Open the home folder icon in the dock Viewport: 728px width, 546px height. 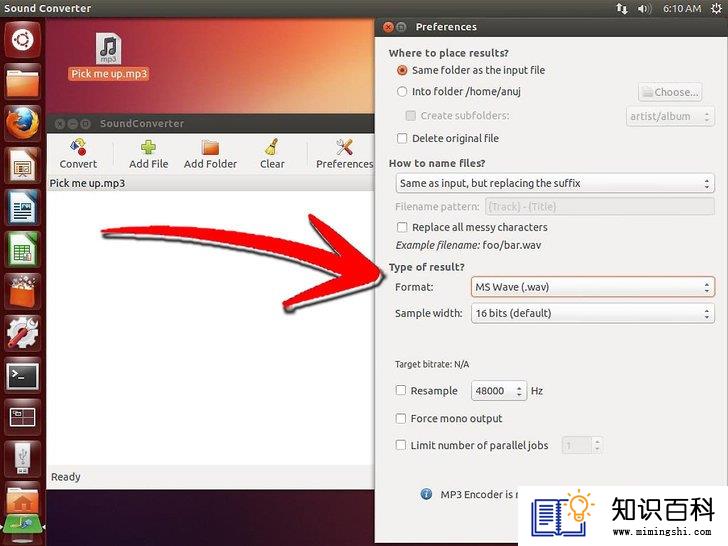coord(22,500)
